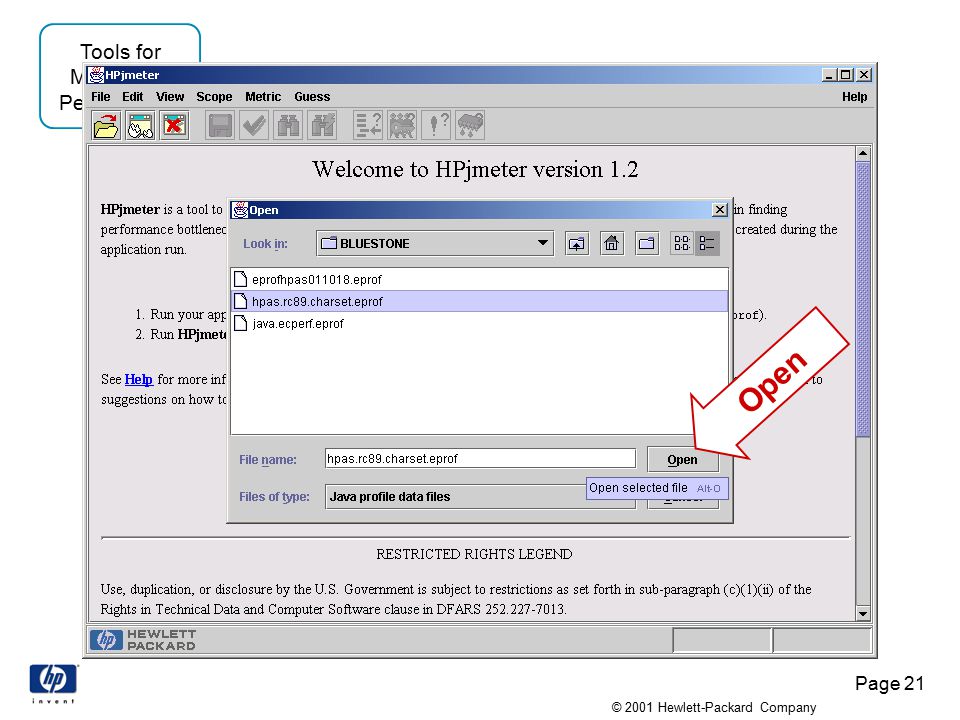Viewport: 960px width, 720px height.
Task: Open the File menu
Action: 100,97
